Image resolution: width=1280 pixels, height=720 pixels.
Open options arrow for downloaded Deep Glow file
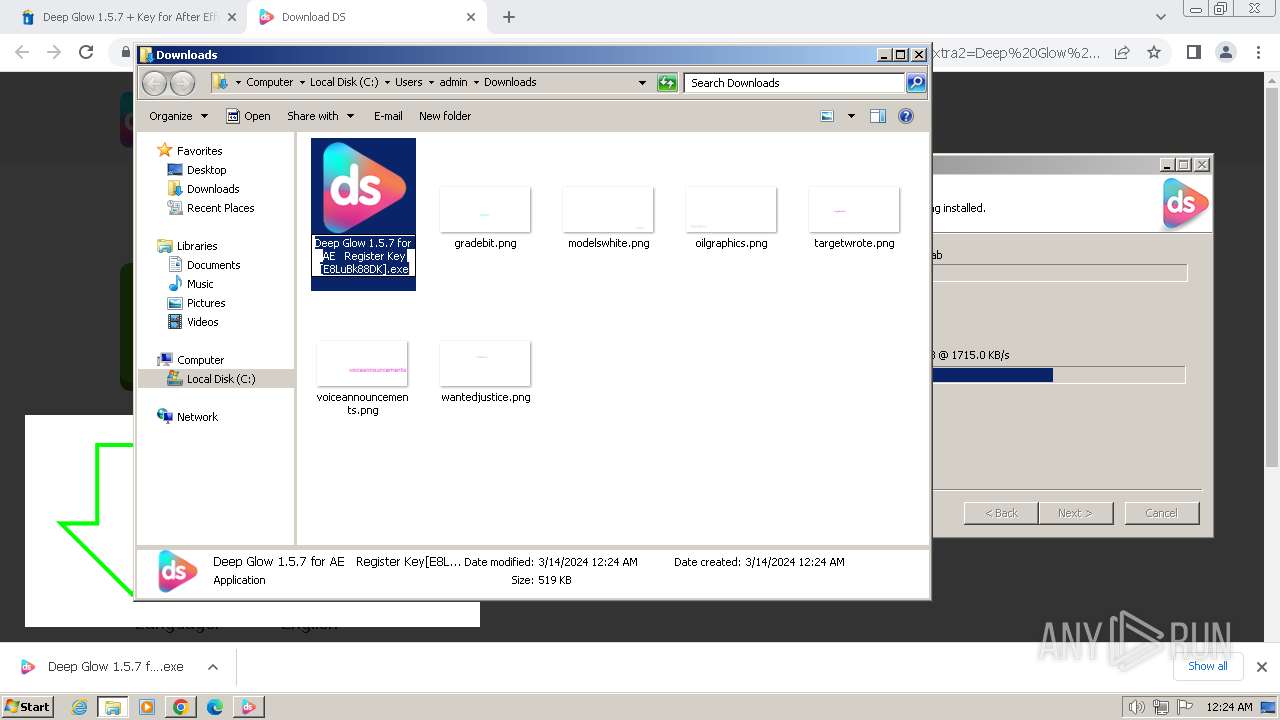(x=212, y=667)
